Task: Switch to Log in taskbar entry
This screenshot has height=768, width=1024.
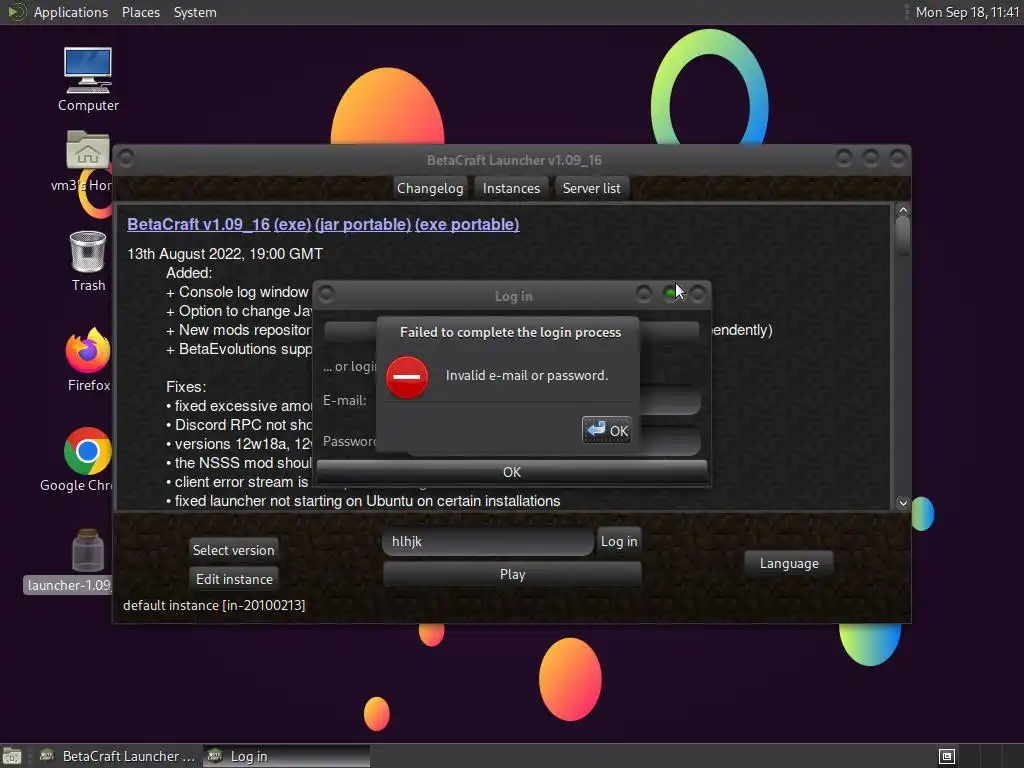Action: [x=287, y=756]
